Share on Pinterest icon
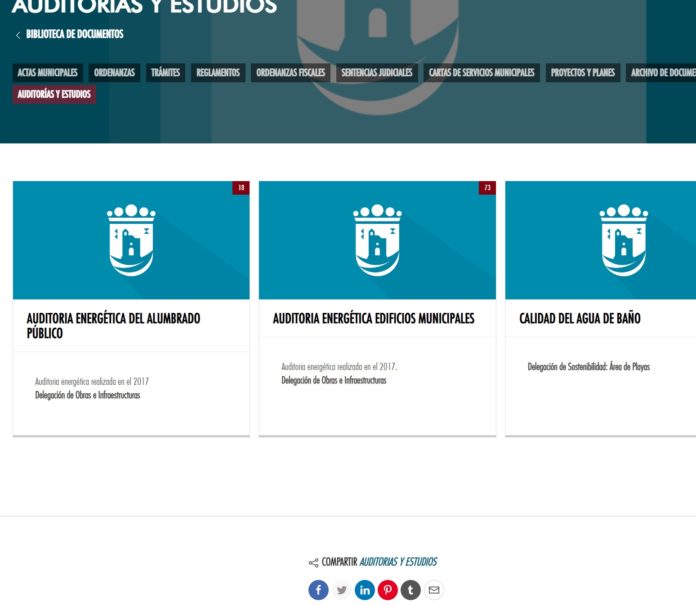The height and width of the screenshot is (606, 696). 388,590
